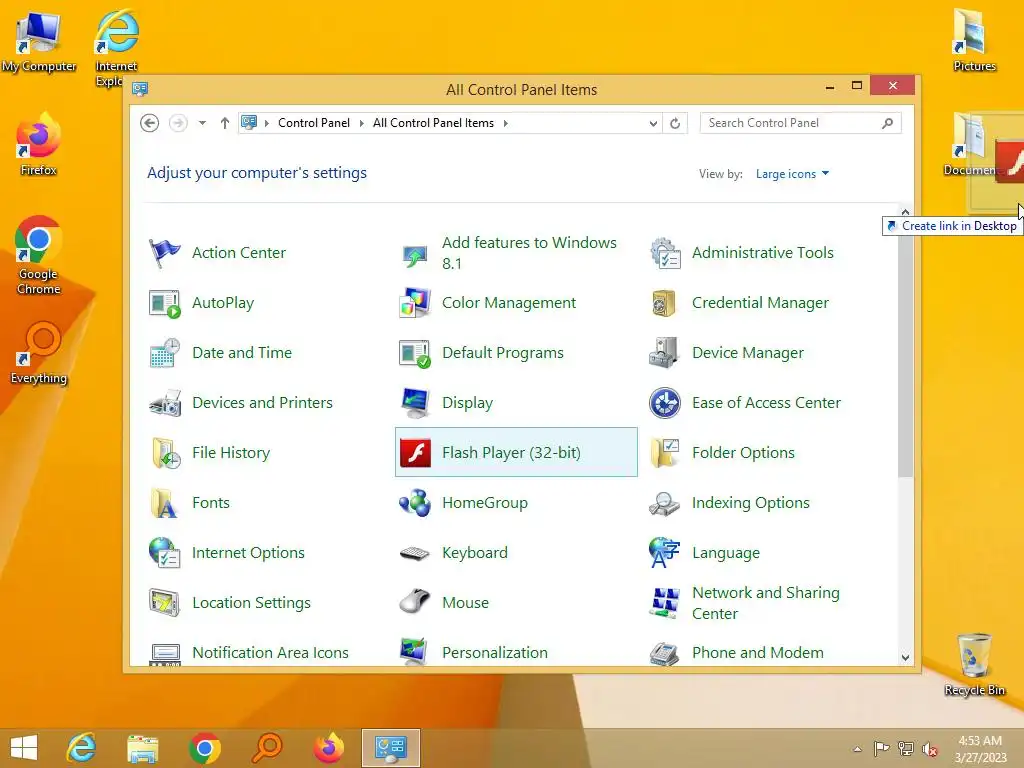Click the network tray icon
Viewport: 1024px width, 768px height.
[x=906, y=749]
